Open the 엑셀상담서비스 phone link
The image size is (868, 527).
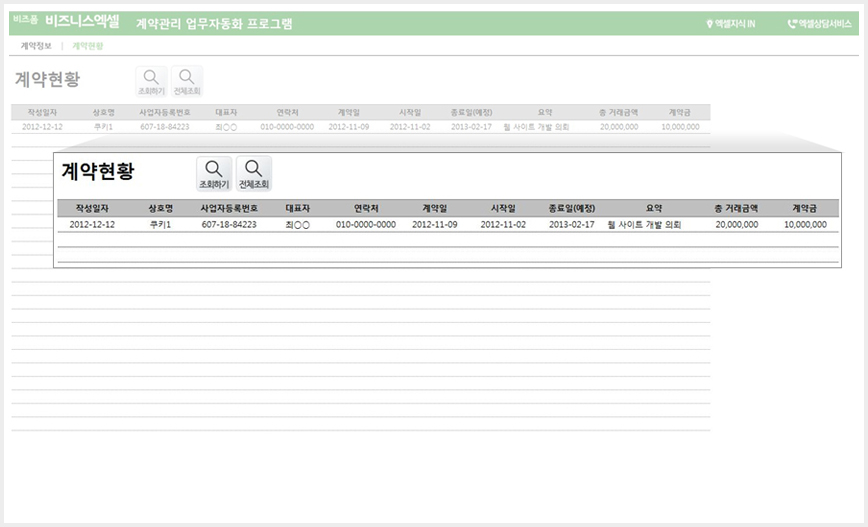click(819, 24)
